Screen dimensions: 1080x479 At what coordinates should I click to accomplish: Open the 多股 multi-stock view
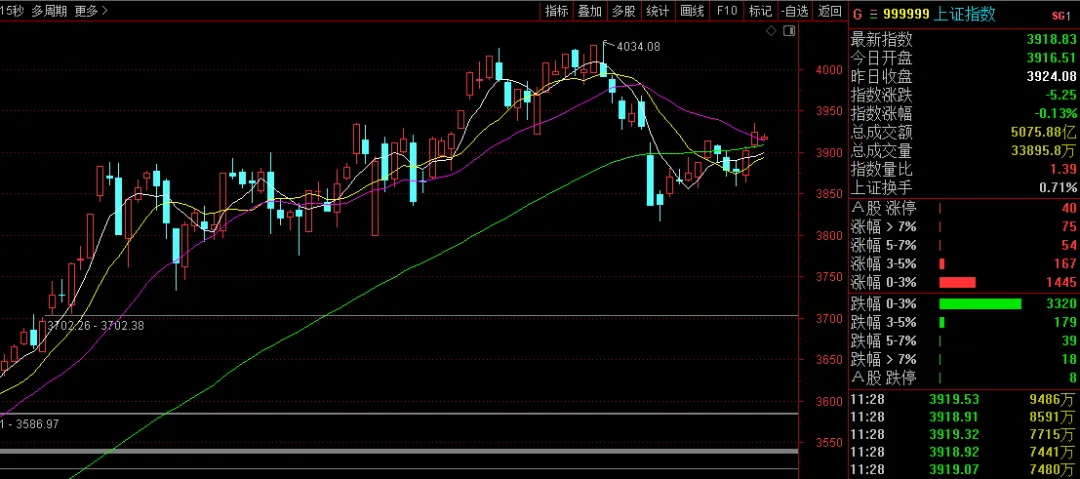click(x=623, y=10)
